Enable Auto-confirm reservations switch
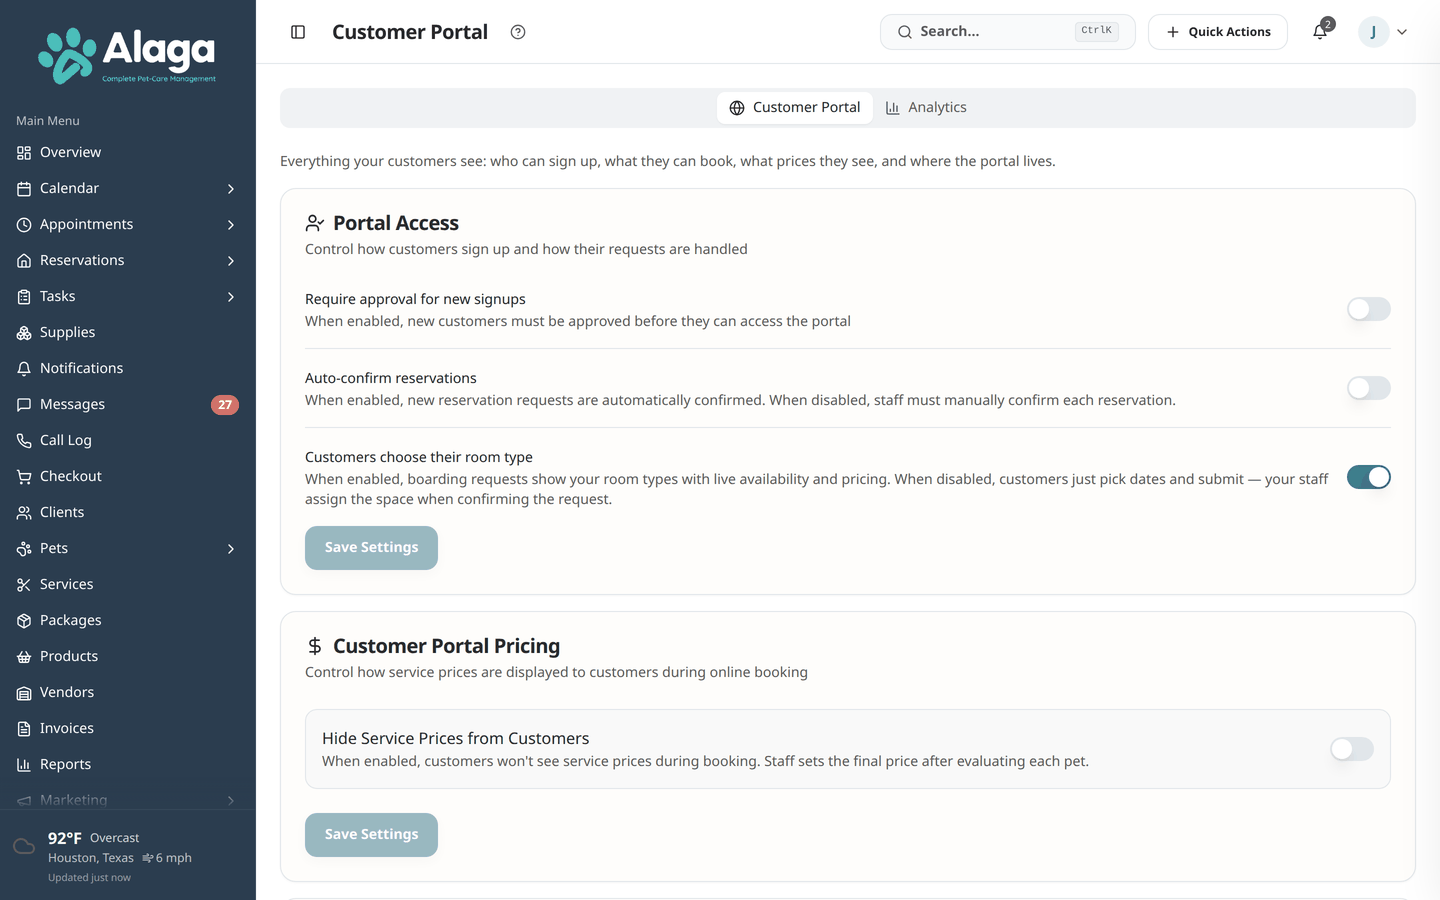 pyautogui.click(x=1368, y=388)
